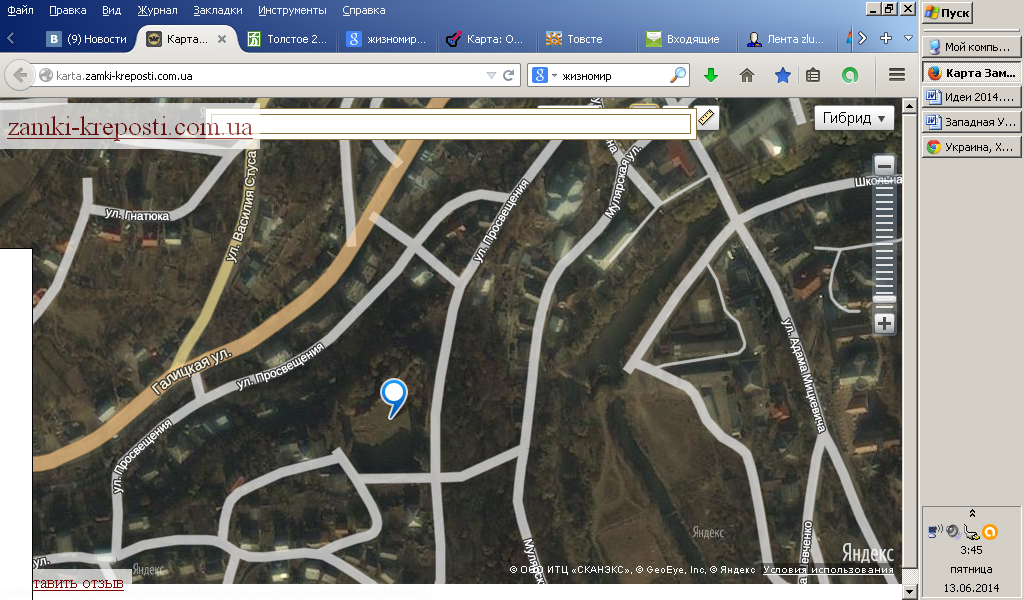Open the Firefox hamburger menu

[x=897, y=75]
